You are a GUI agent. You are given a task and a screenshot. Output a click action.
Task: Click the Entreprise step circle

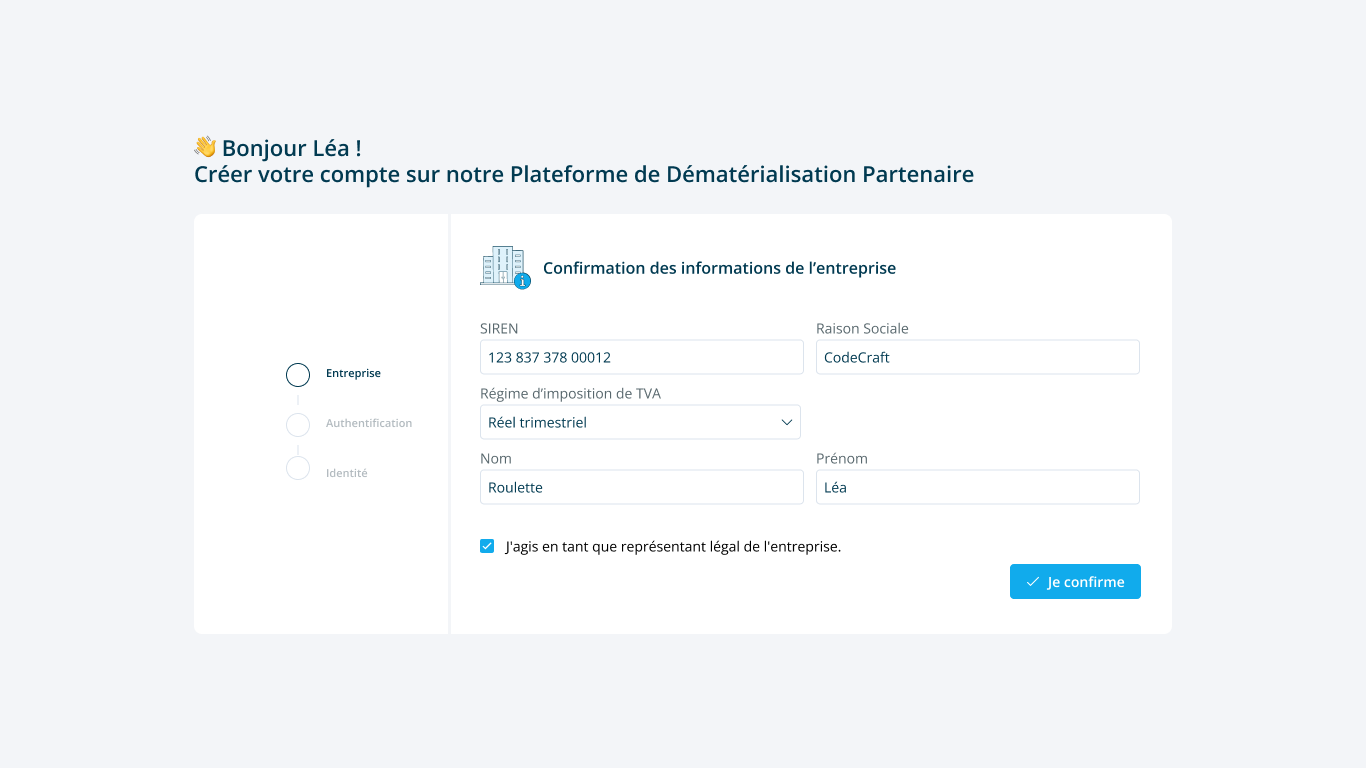(298, 375)
